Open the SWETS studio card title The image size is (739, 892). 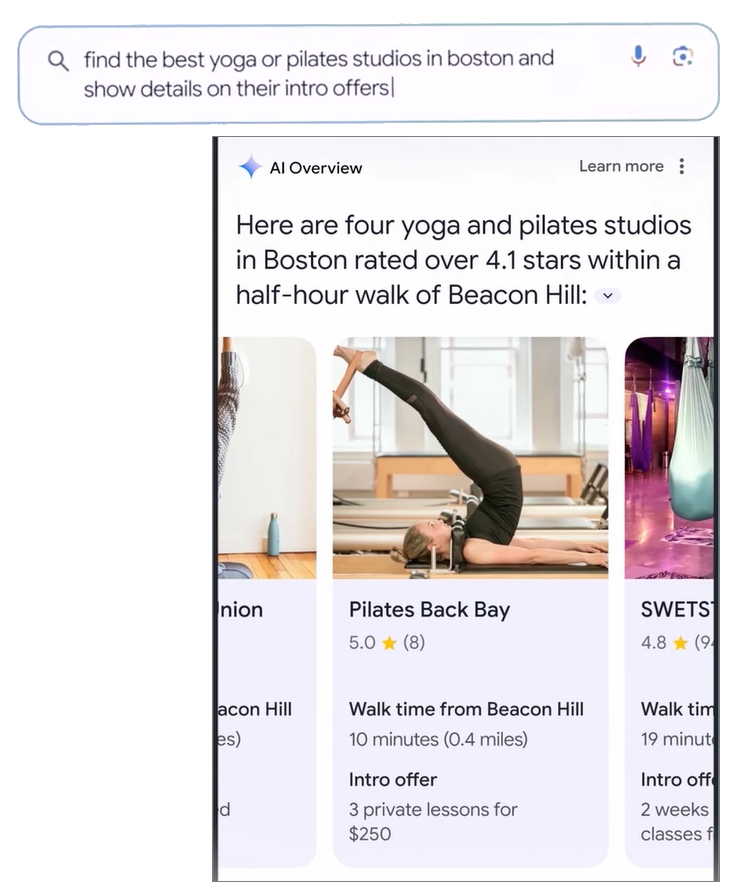(x=676, y=609)
